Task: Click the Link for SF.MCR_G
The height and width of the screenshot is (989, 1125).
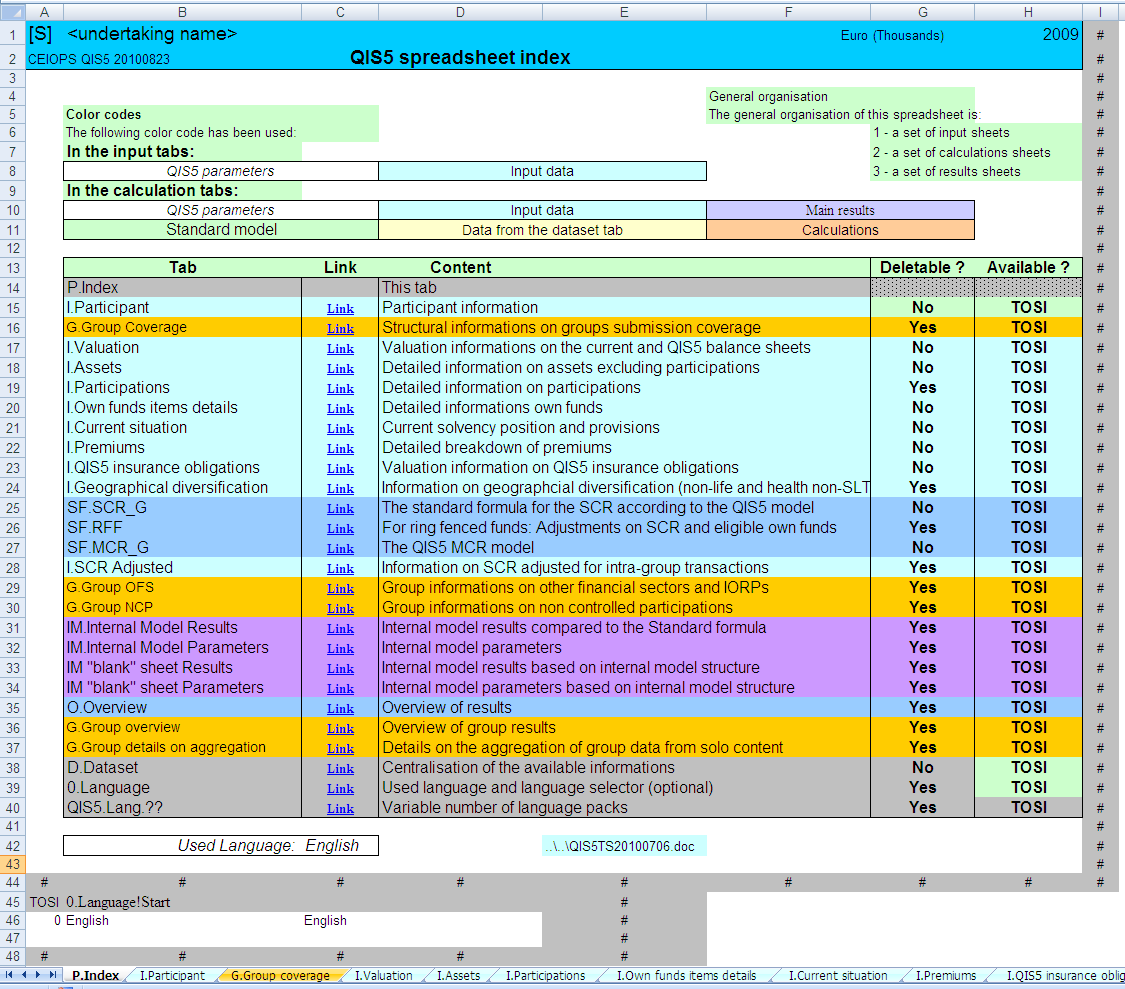Action: pos(340,549)
